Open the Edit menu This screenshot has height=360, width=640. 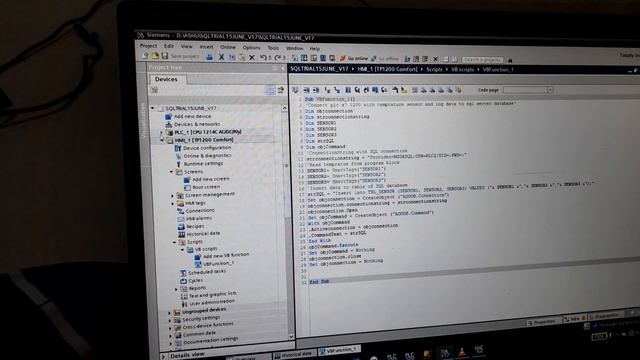point(169,46)
